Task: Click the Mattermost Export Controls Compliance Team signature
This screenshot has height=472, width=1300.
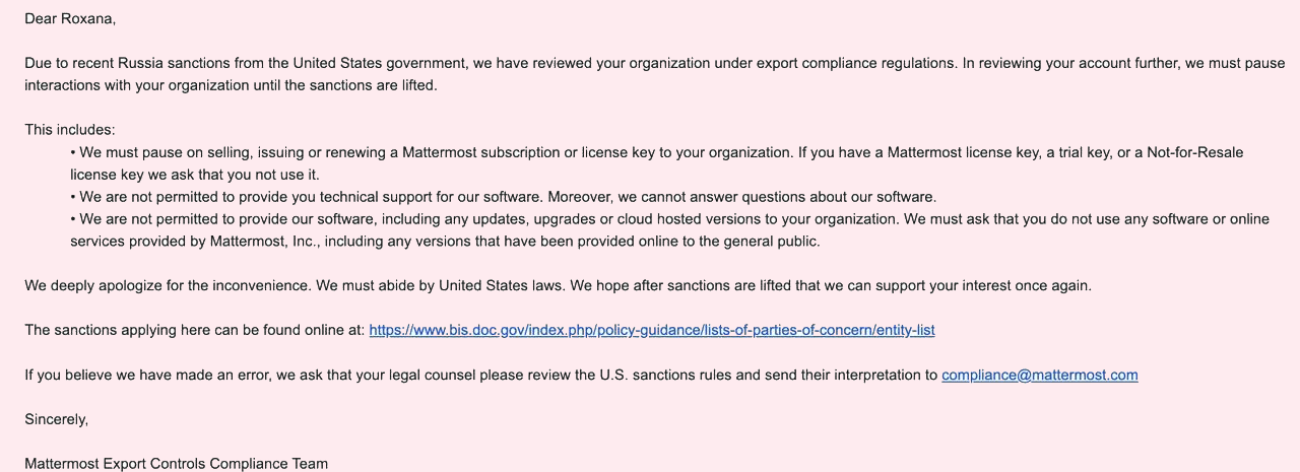Action: [176, 464]
